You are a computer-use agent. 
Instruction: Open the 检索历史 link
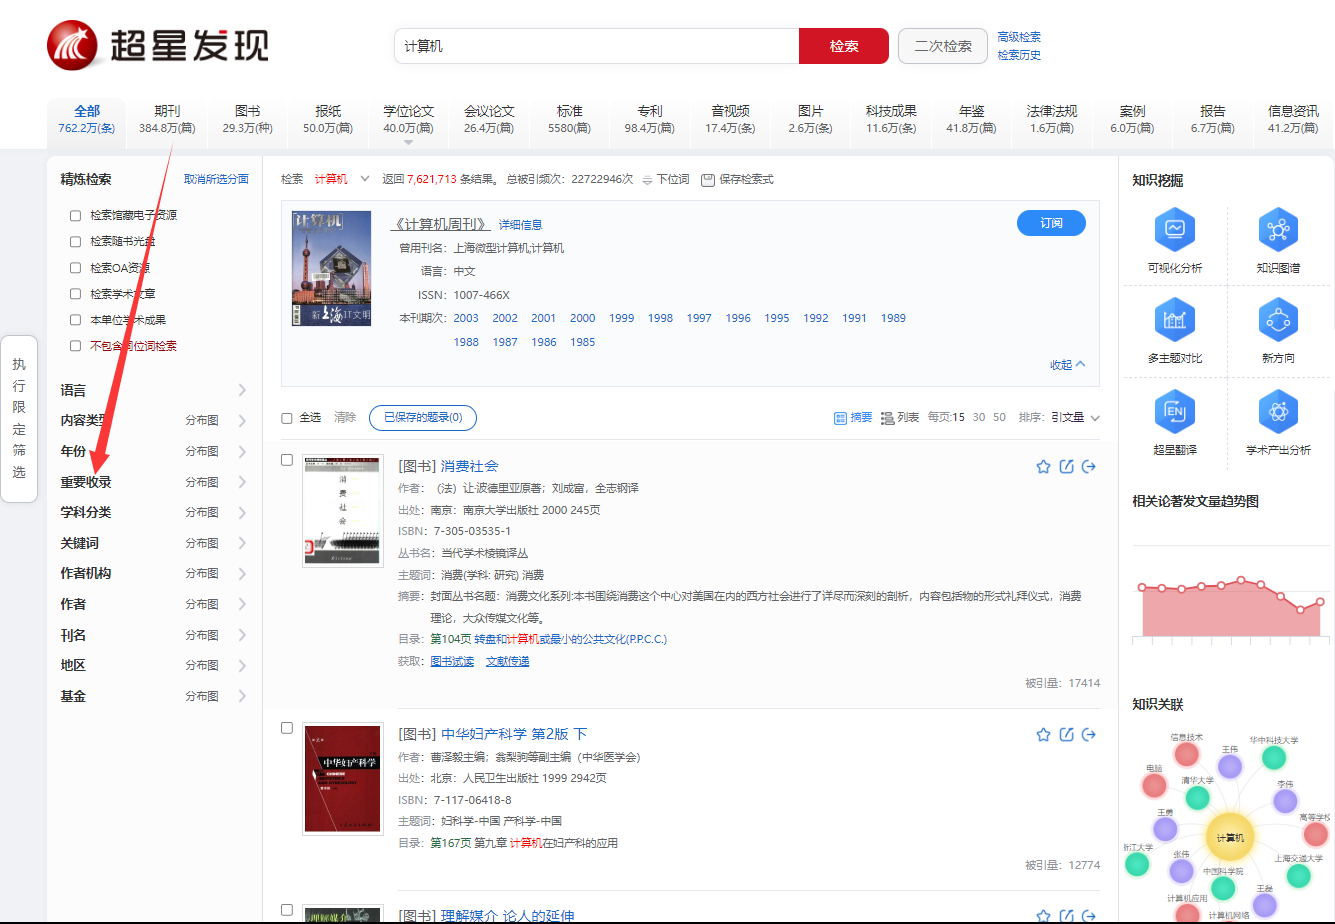click(1019, 55)
